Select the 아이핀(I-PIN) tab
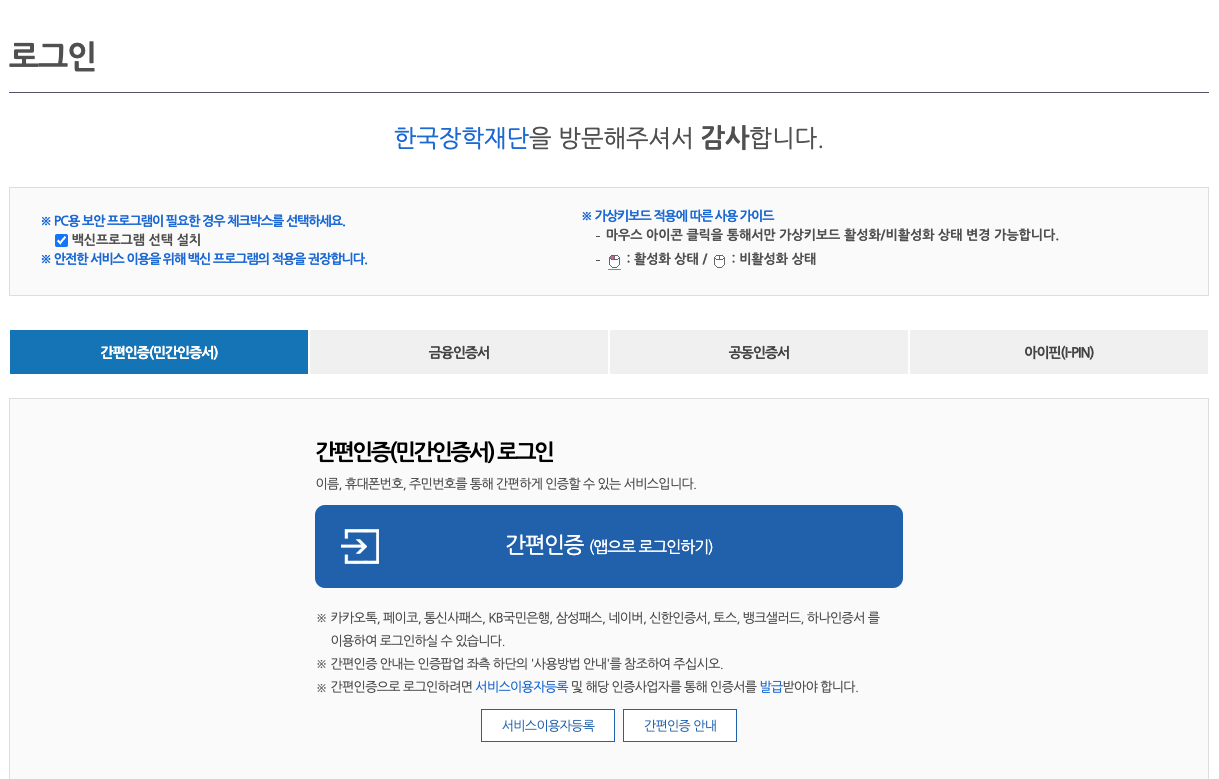Image resolution: width=1219 pixels, height=779 pixels. (x=1058, y=352)
